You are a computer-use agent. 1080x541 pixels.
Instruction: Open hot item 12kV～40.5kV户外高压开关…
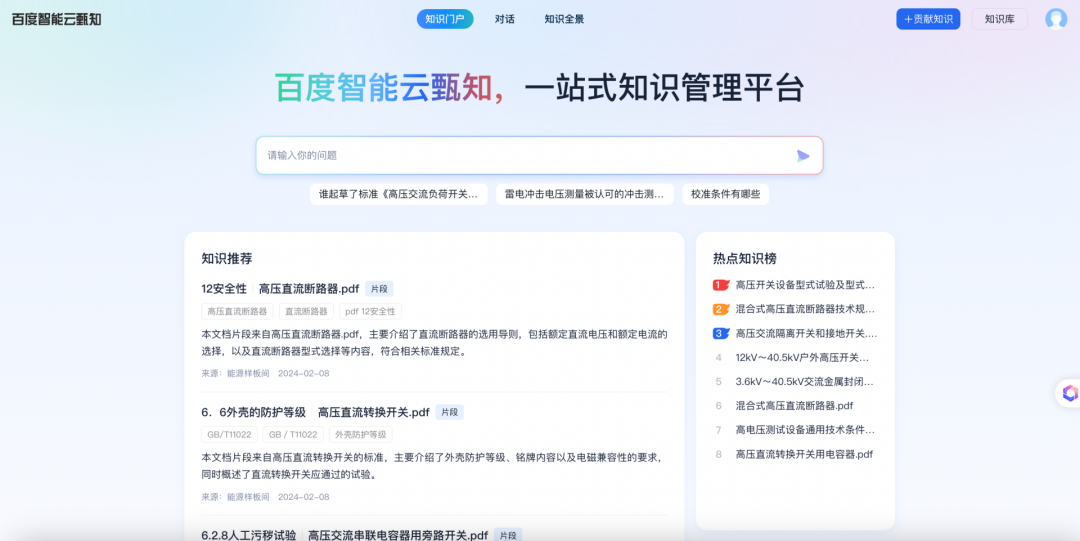coord(802,358)
